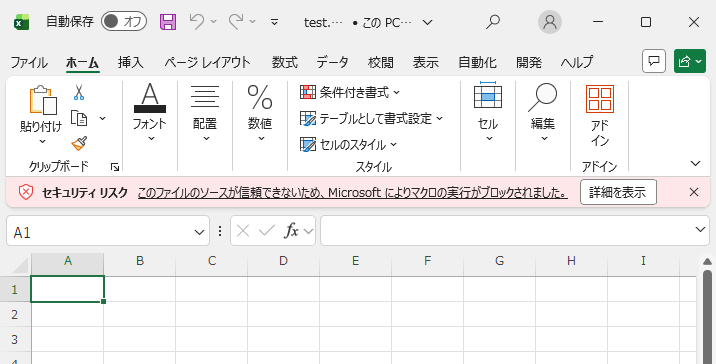Open the user account profile icon
Image resolution: width=716 pixels, height=364 pixels.
pos(550,22)
